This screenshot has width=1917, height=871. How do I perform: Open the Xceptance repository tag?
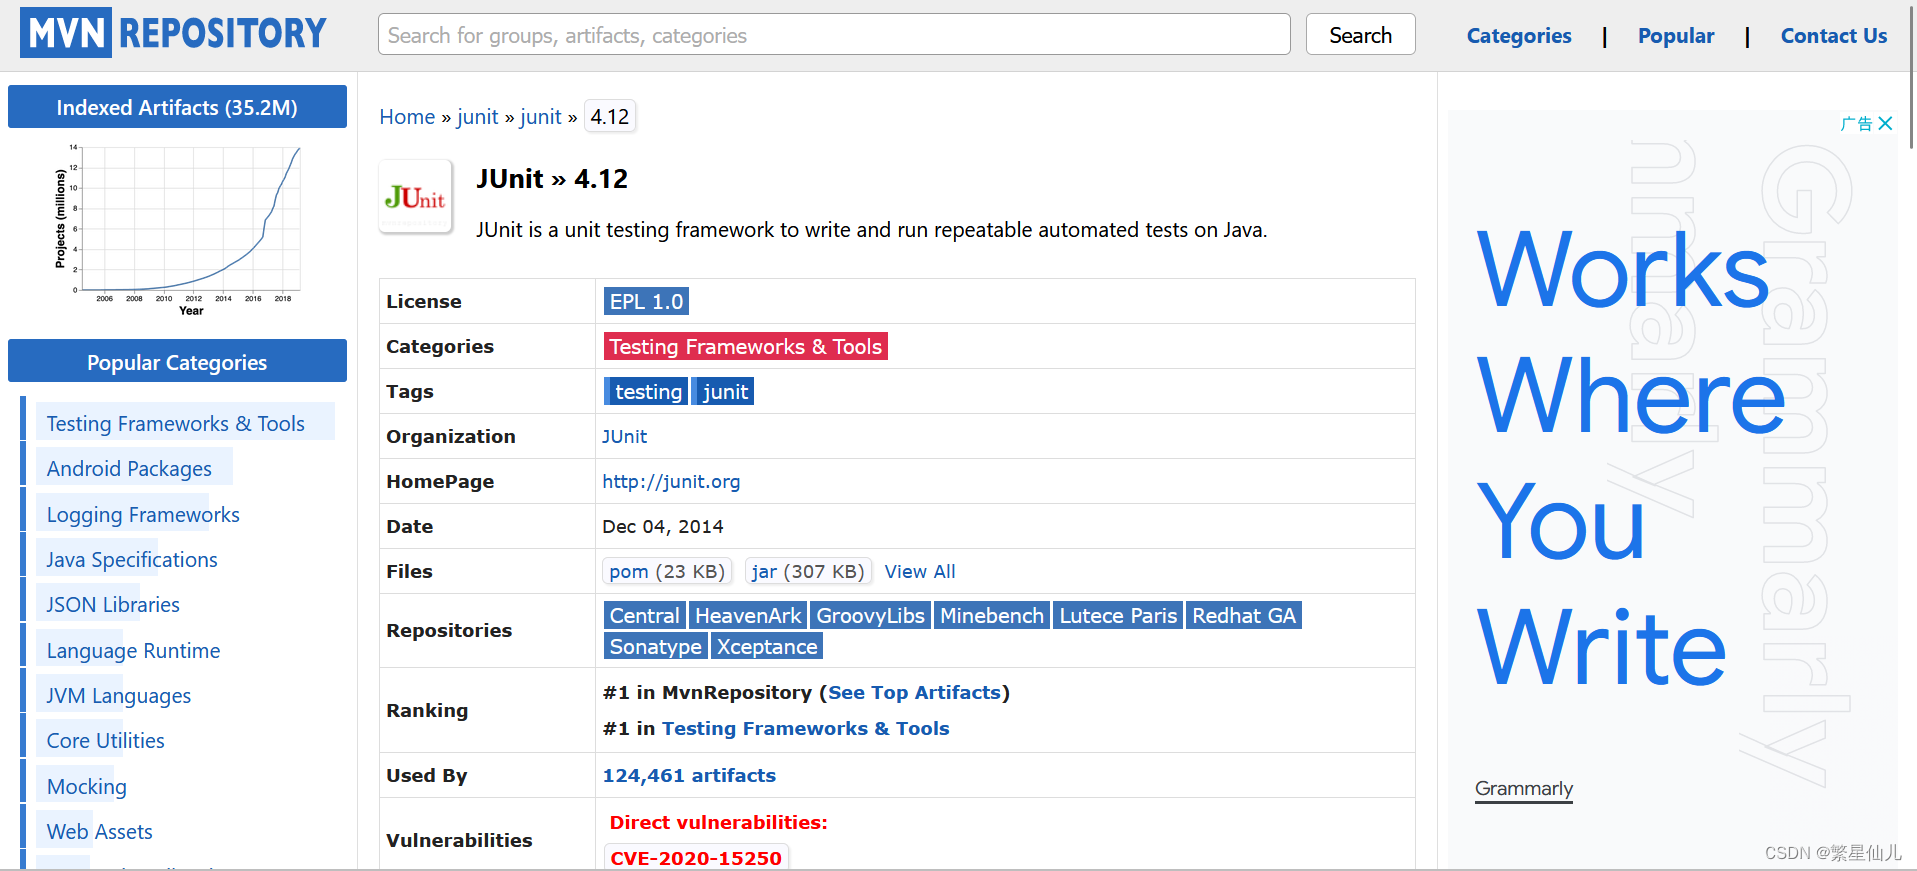[x=767, y=646]
